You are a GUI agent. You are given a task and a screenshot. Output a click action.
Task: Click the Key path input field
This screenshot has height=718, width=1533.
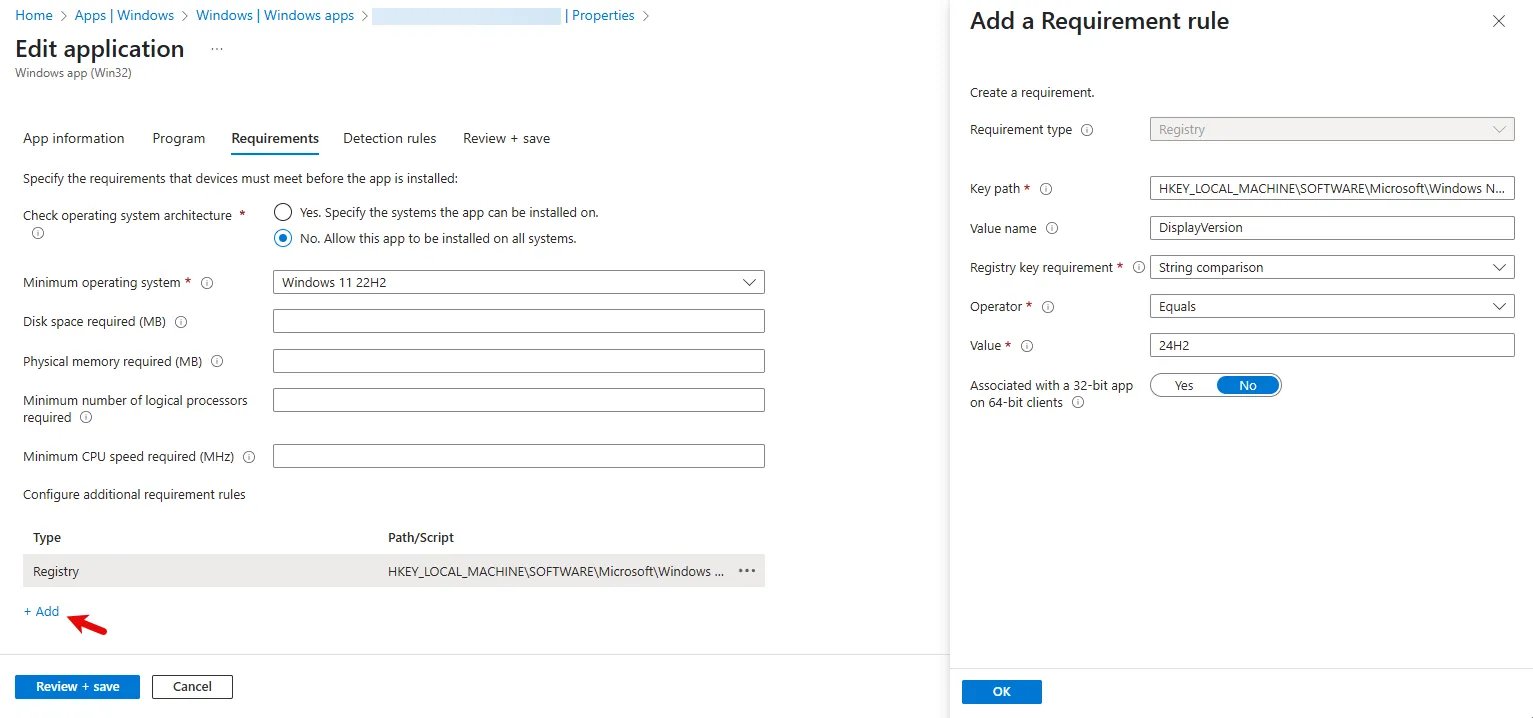pyautogui.click(x=1332, y=188)
